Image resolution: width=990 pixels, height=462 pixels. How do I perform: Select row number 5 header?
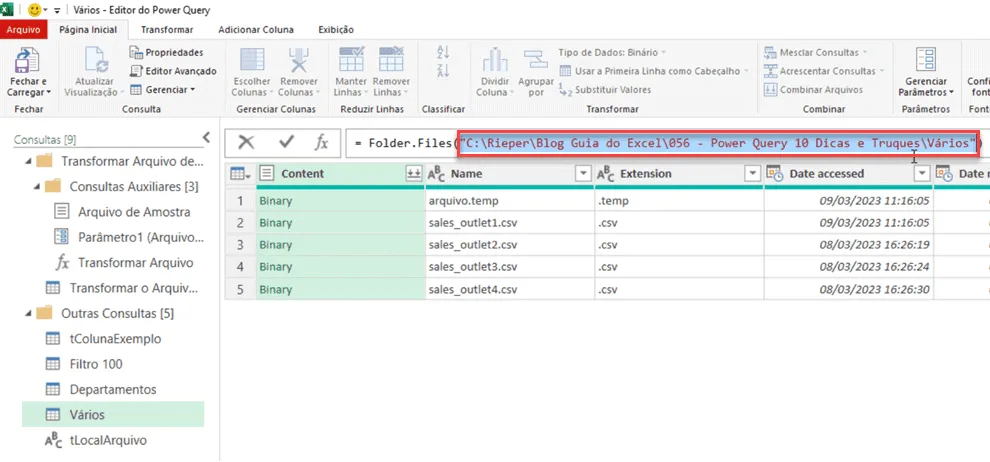[x=241, y=290]
